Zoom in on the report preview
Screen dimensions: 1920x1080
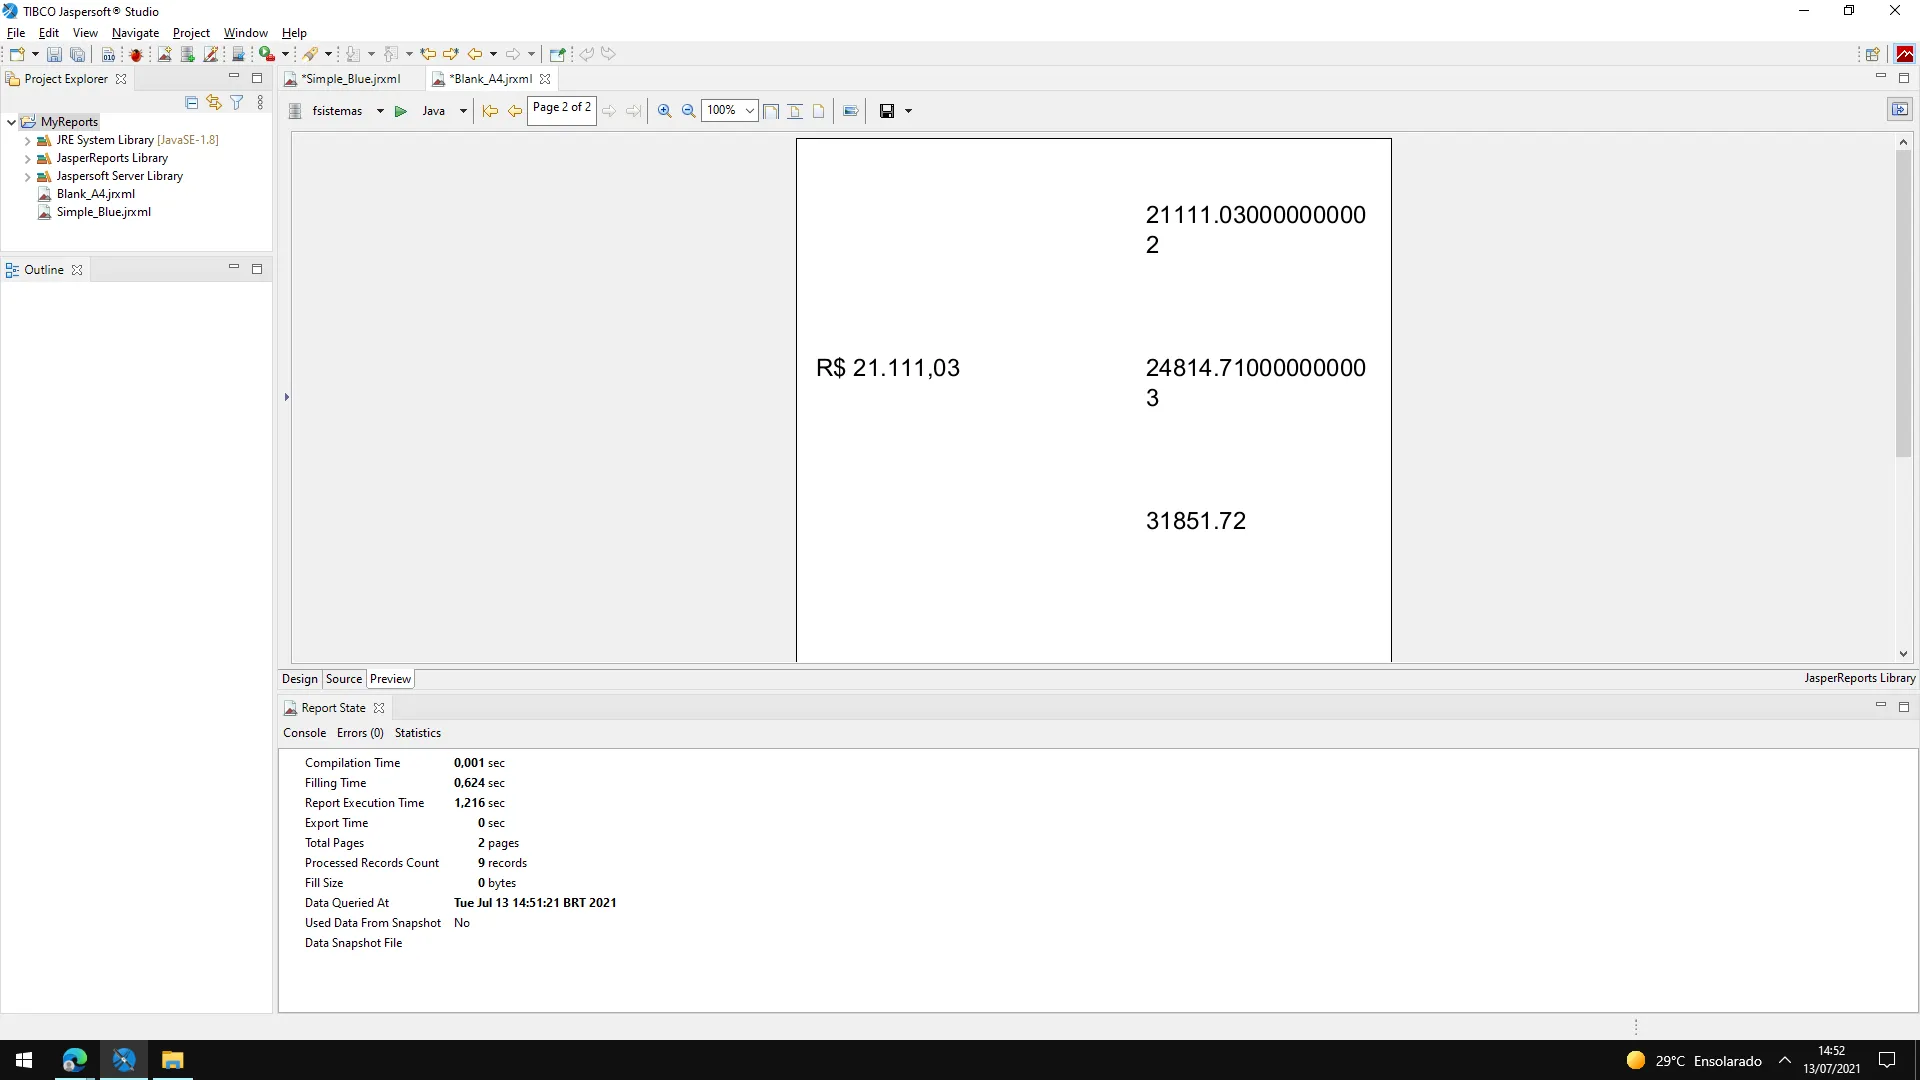click(664, 111)
